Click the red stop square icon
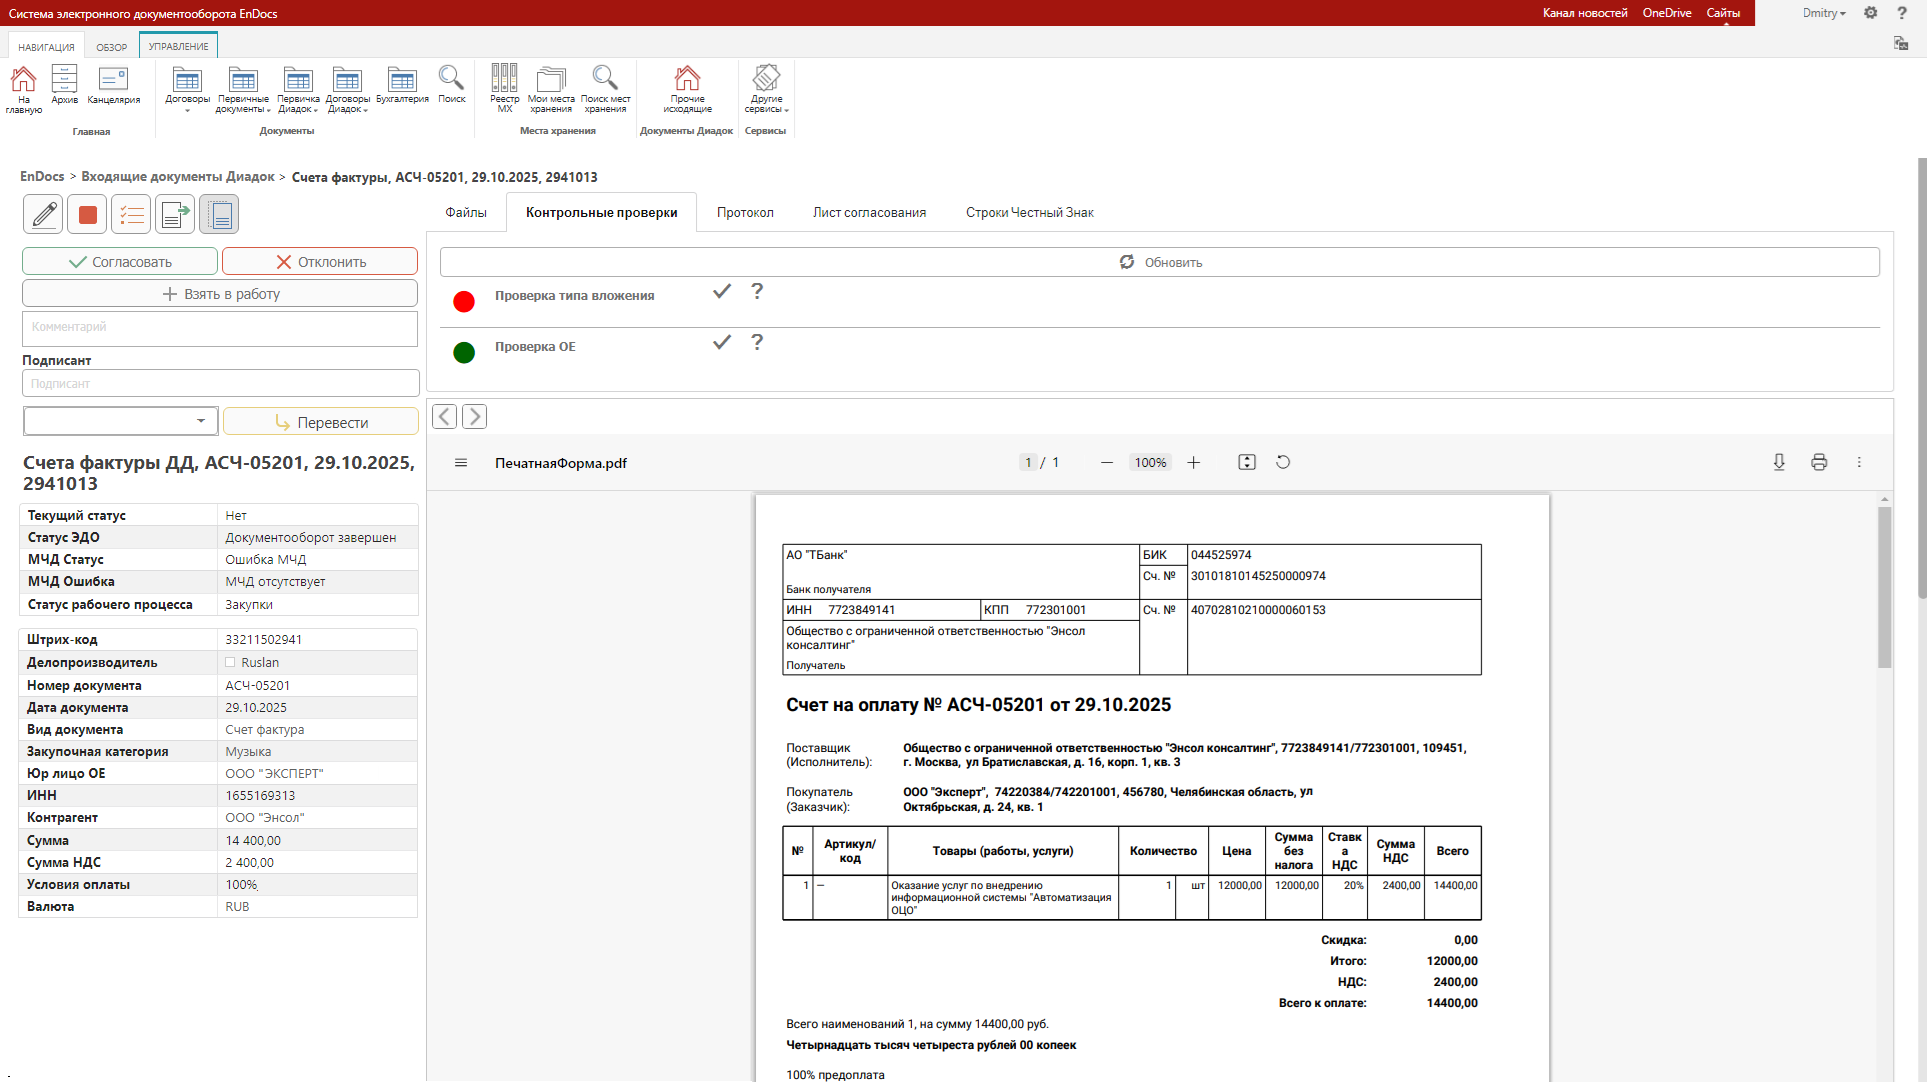This screenshot has width=1927, height=1083. [88, 214]
